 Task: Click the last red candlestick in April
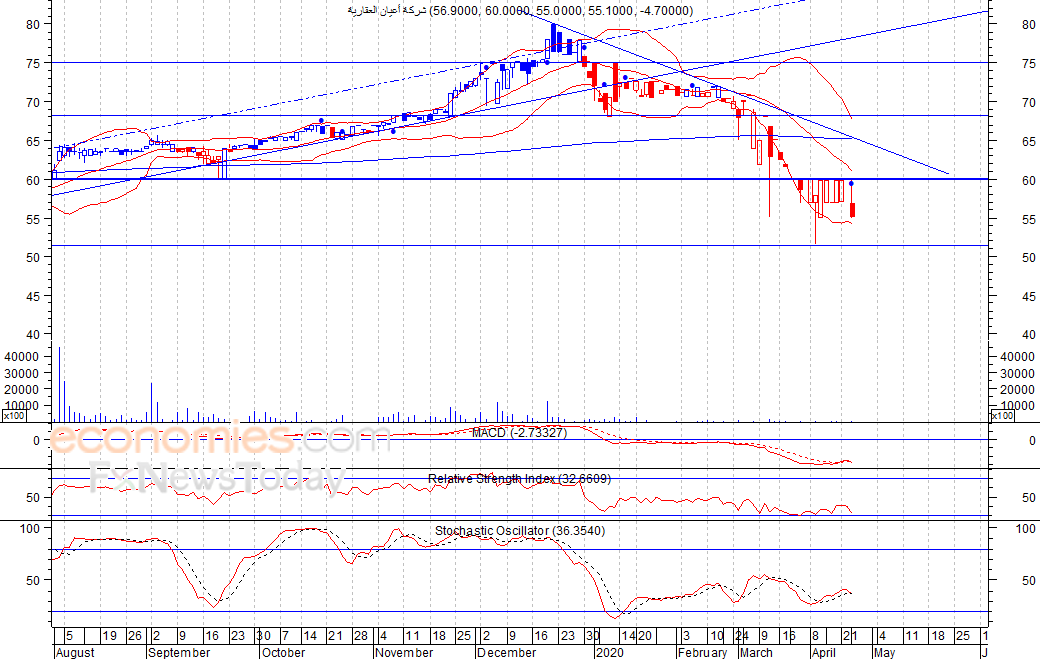point(852,210)
